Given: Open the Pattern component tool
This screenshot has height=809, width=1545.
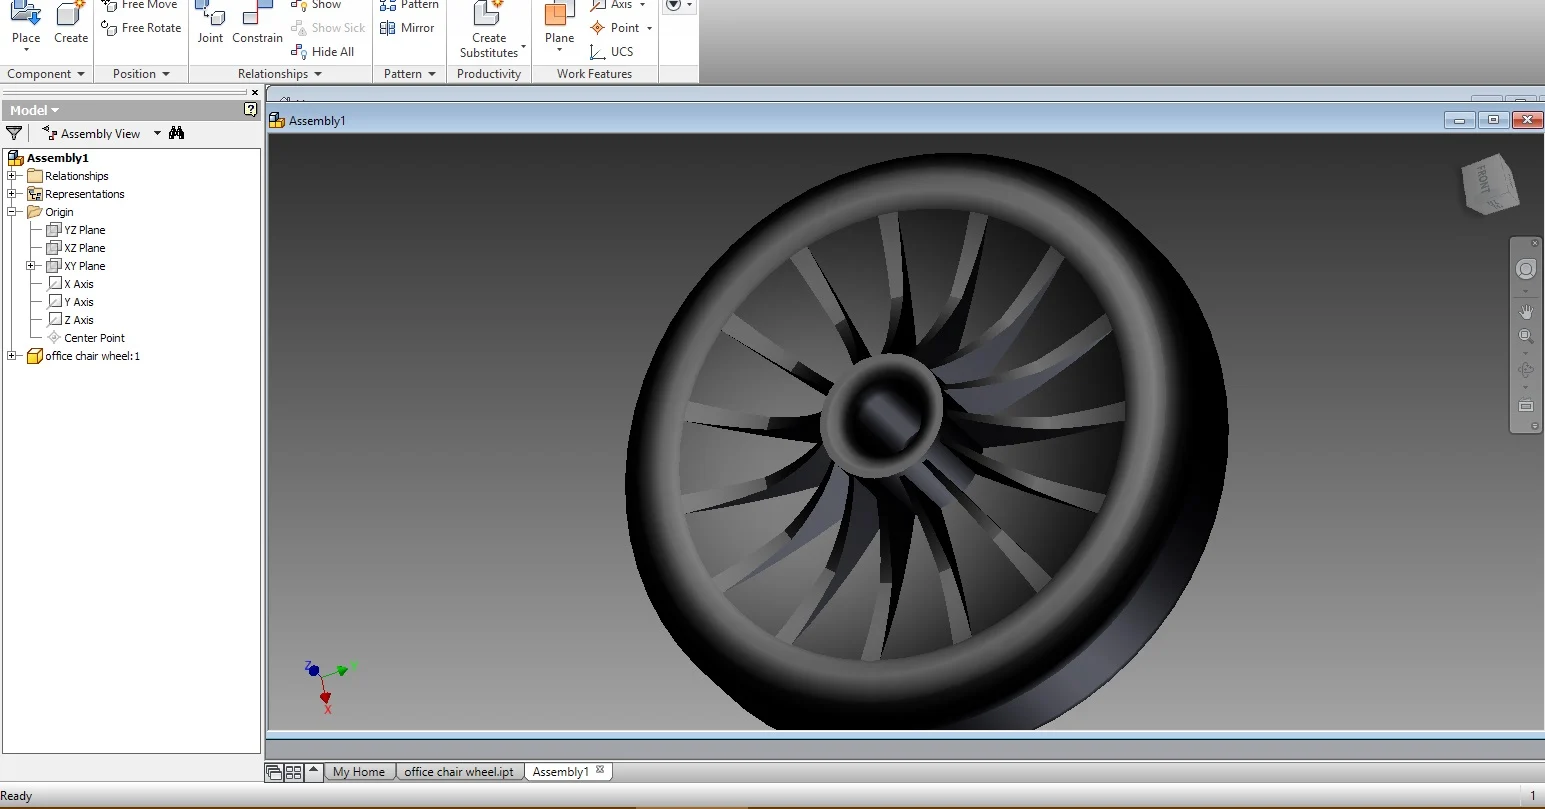Looking at the screenshot, I should (x=410, y=5).
